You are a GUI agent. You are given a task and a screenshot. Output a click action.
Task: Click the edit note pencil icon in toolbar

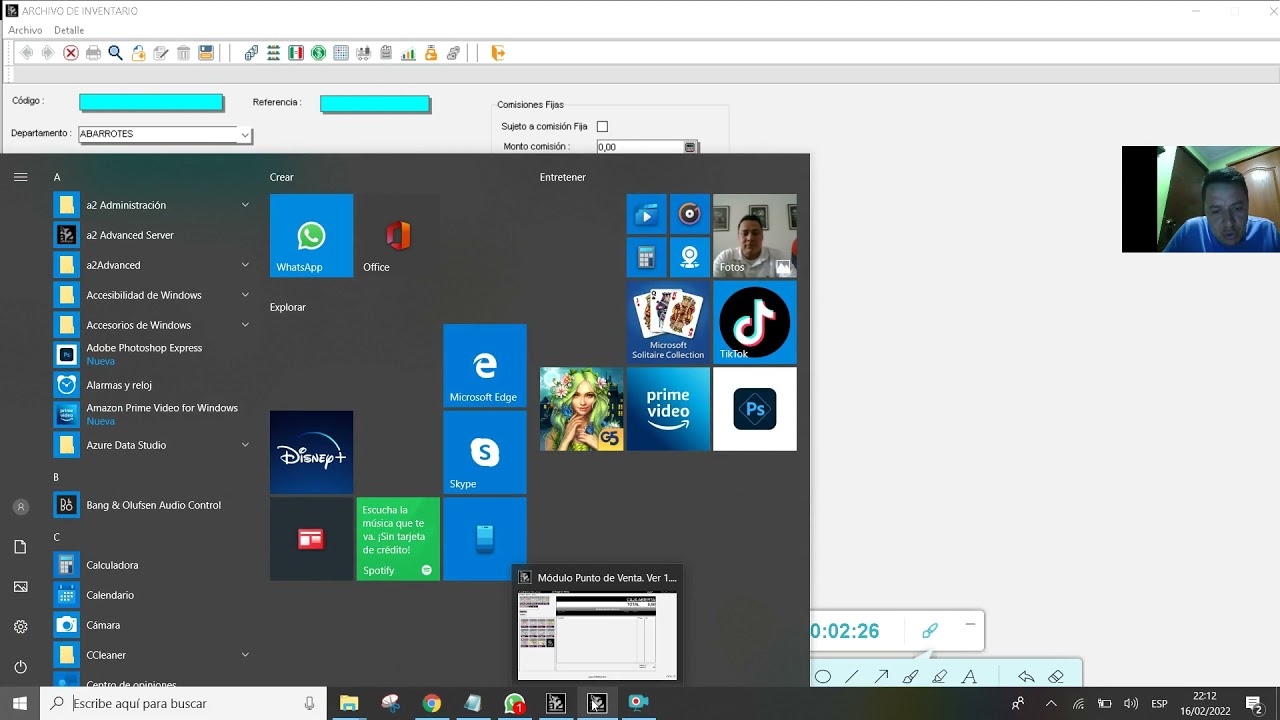161,53
